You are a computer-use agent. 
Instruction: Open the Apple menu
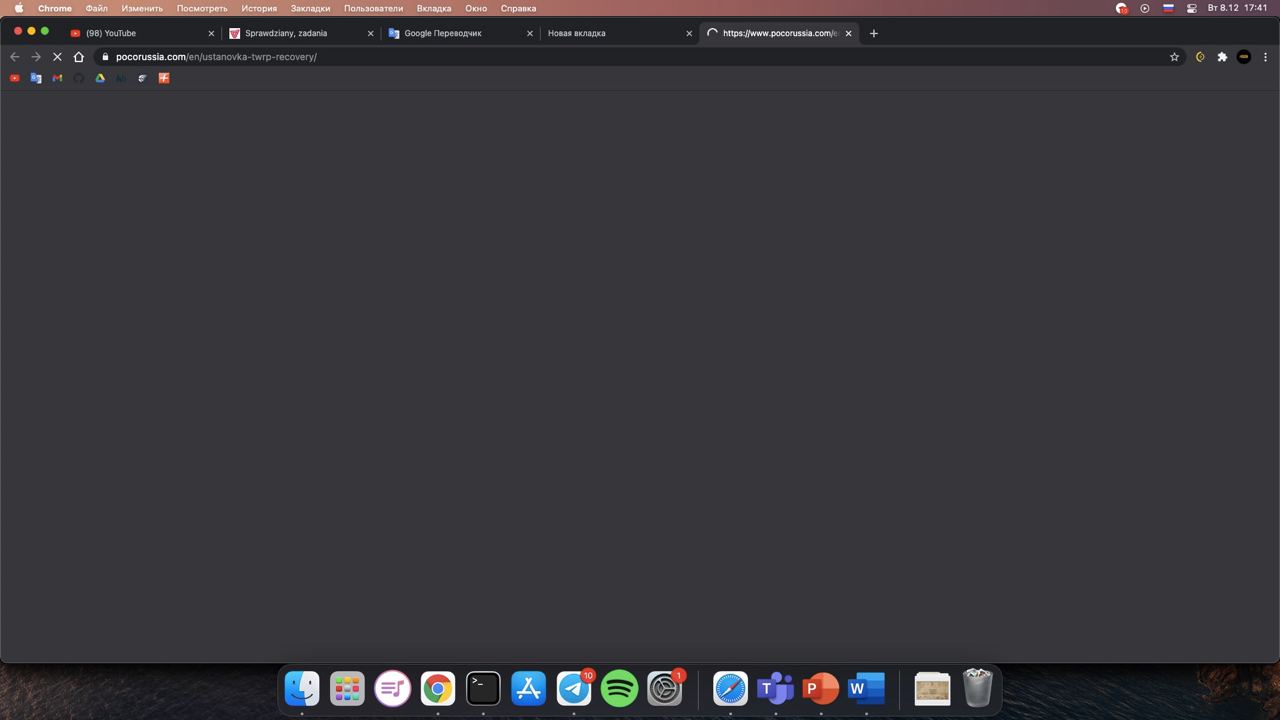(19, 8)
